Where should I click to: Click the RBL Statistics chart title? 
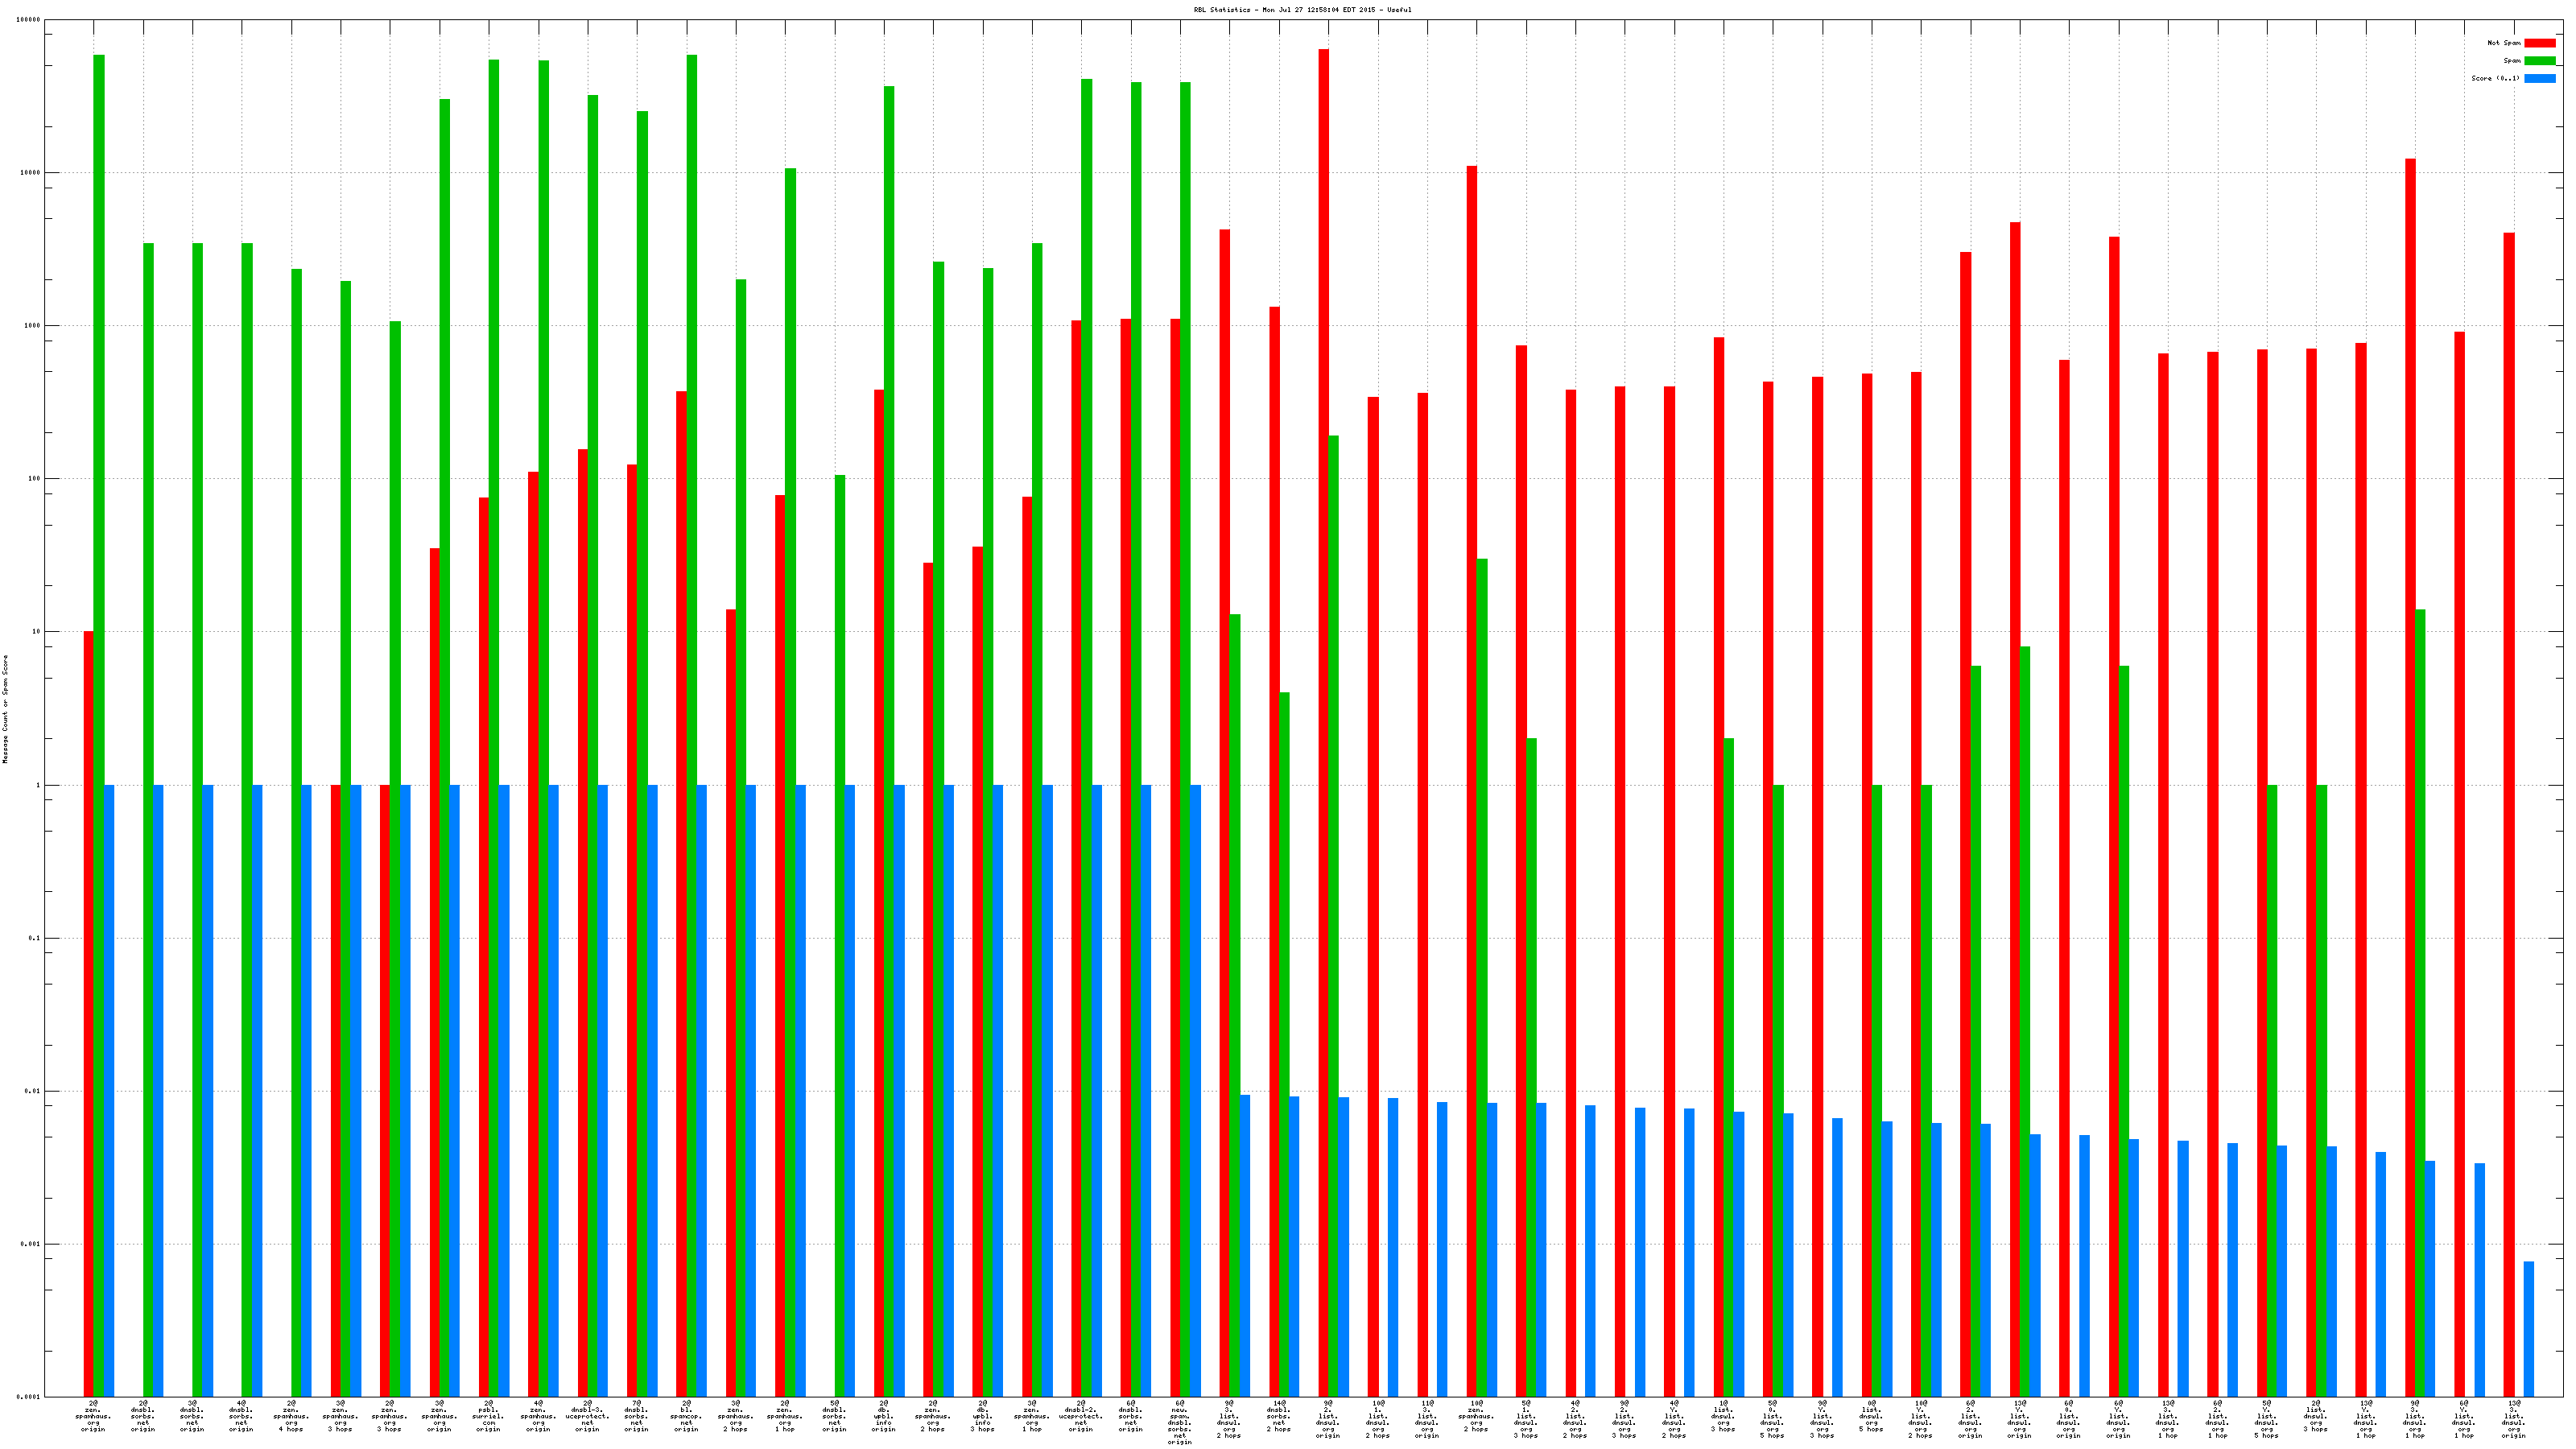[x=1302, y=10]
